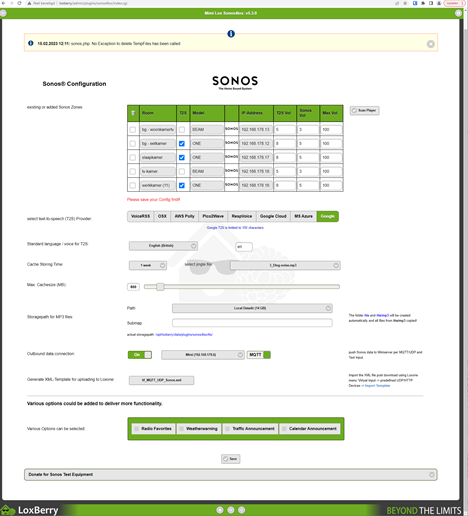Open the Cache Storing Time 1 week dropdown
The image size is (468, 516).
[x=148, y=265]
